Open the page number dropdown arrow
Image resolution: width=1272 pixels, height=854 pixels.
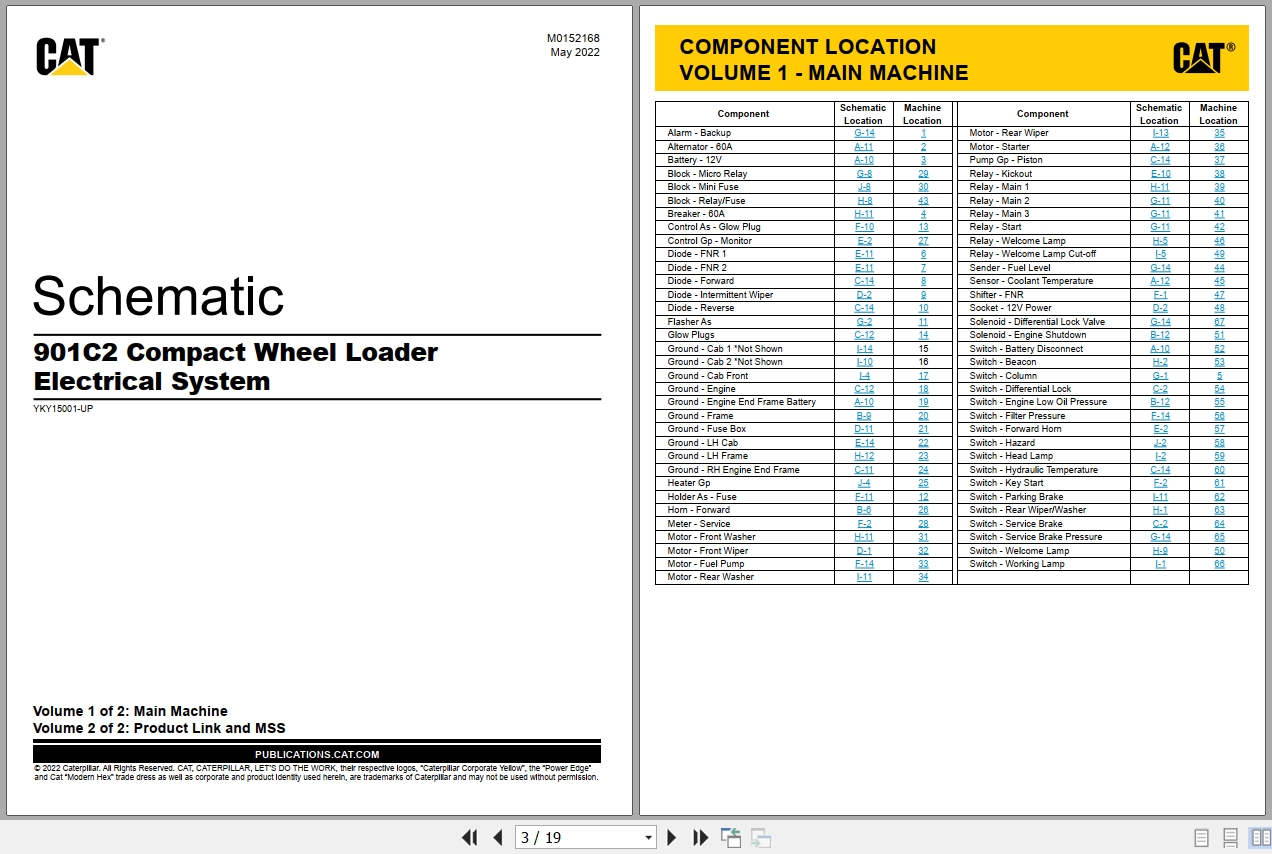tap(648, 838)
